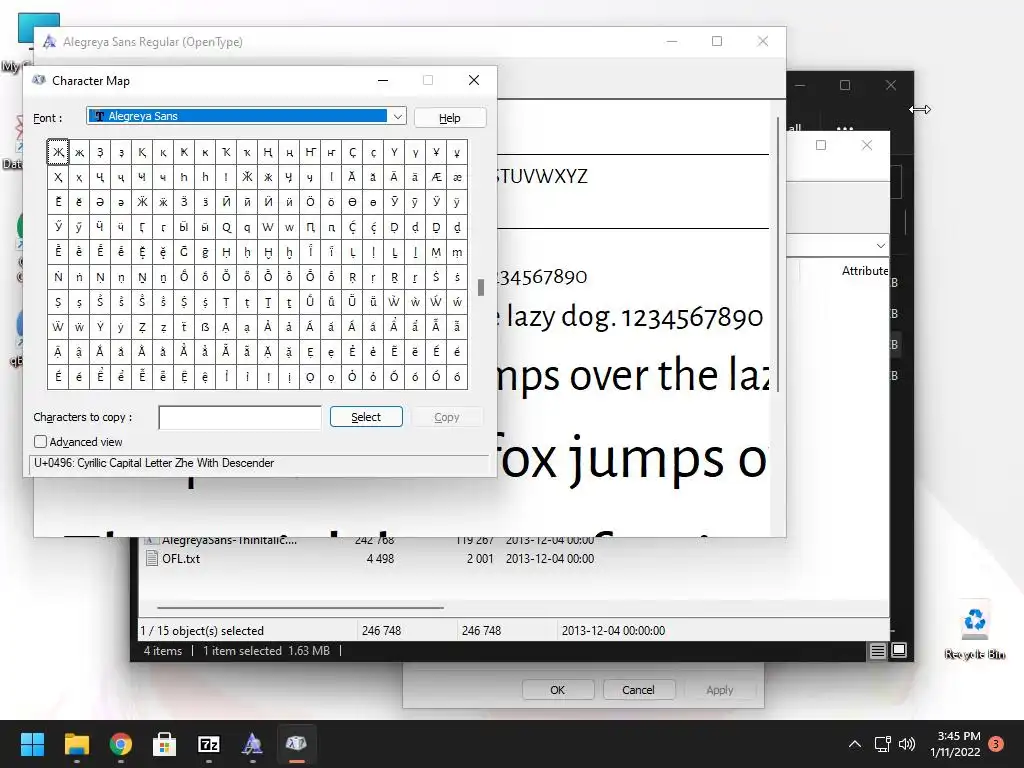Viewport: 1024px width, 768px height.
Task: Maximize the Alegreya Sans font viewer window
Action: tap(717, 41)
